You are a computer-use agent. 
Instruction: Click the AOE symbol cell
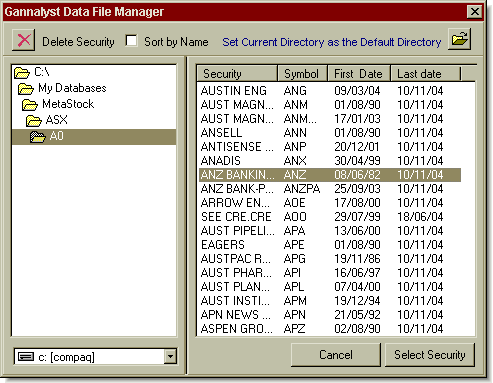pyautogui.click(x=295, y=203)
